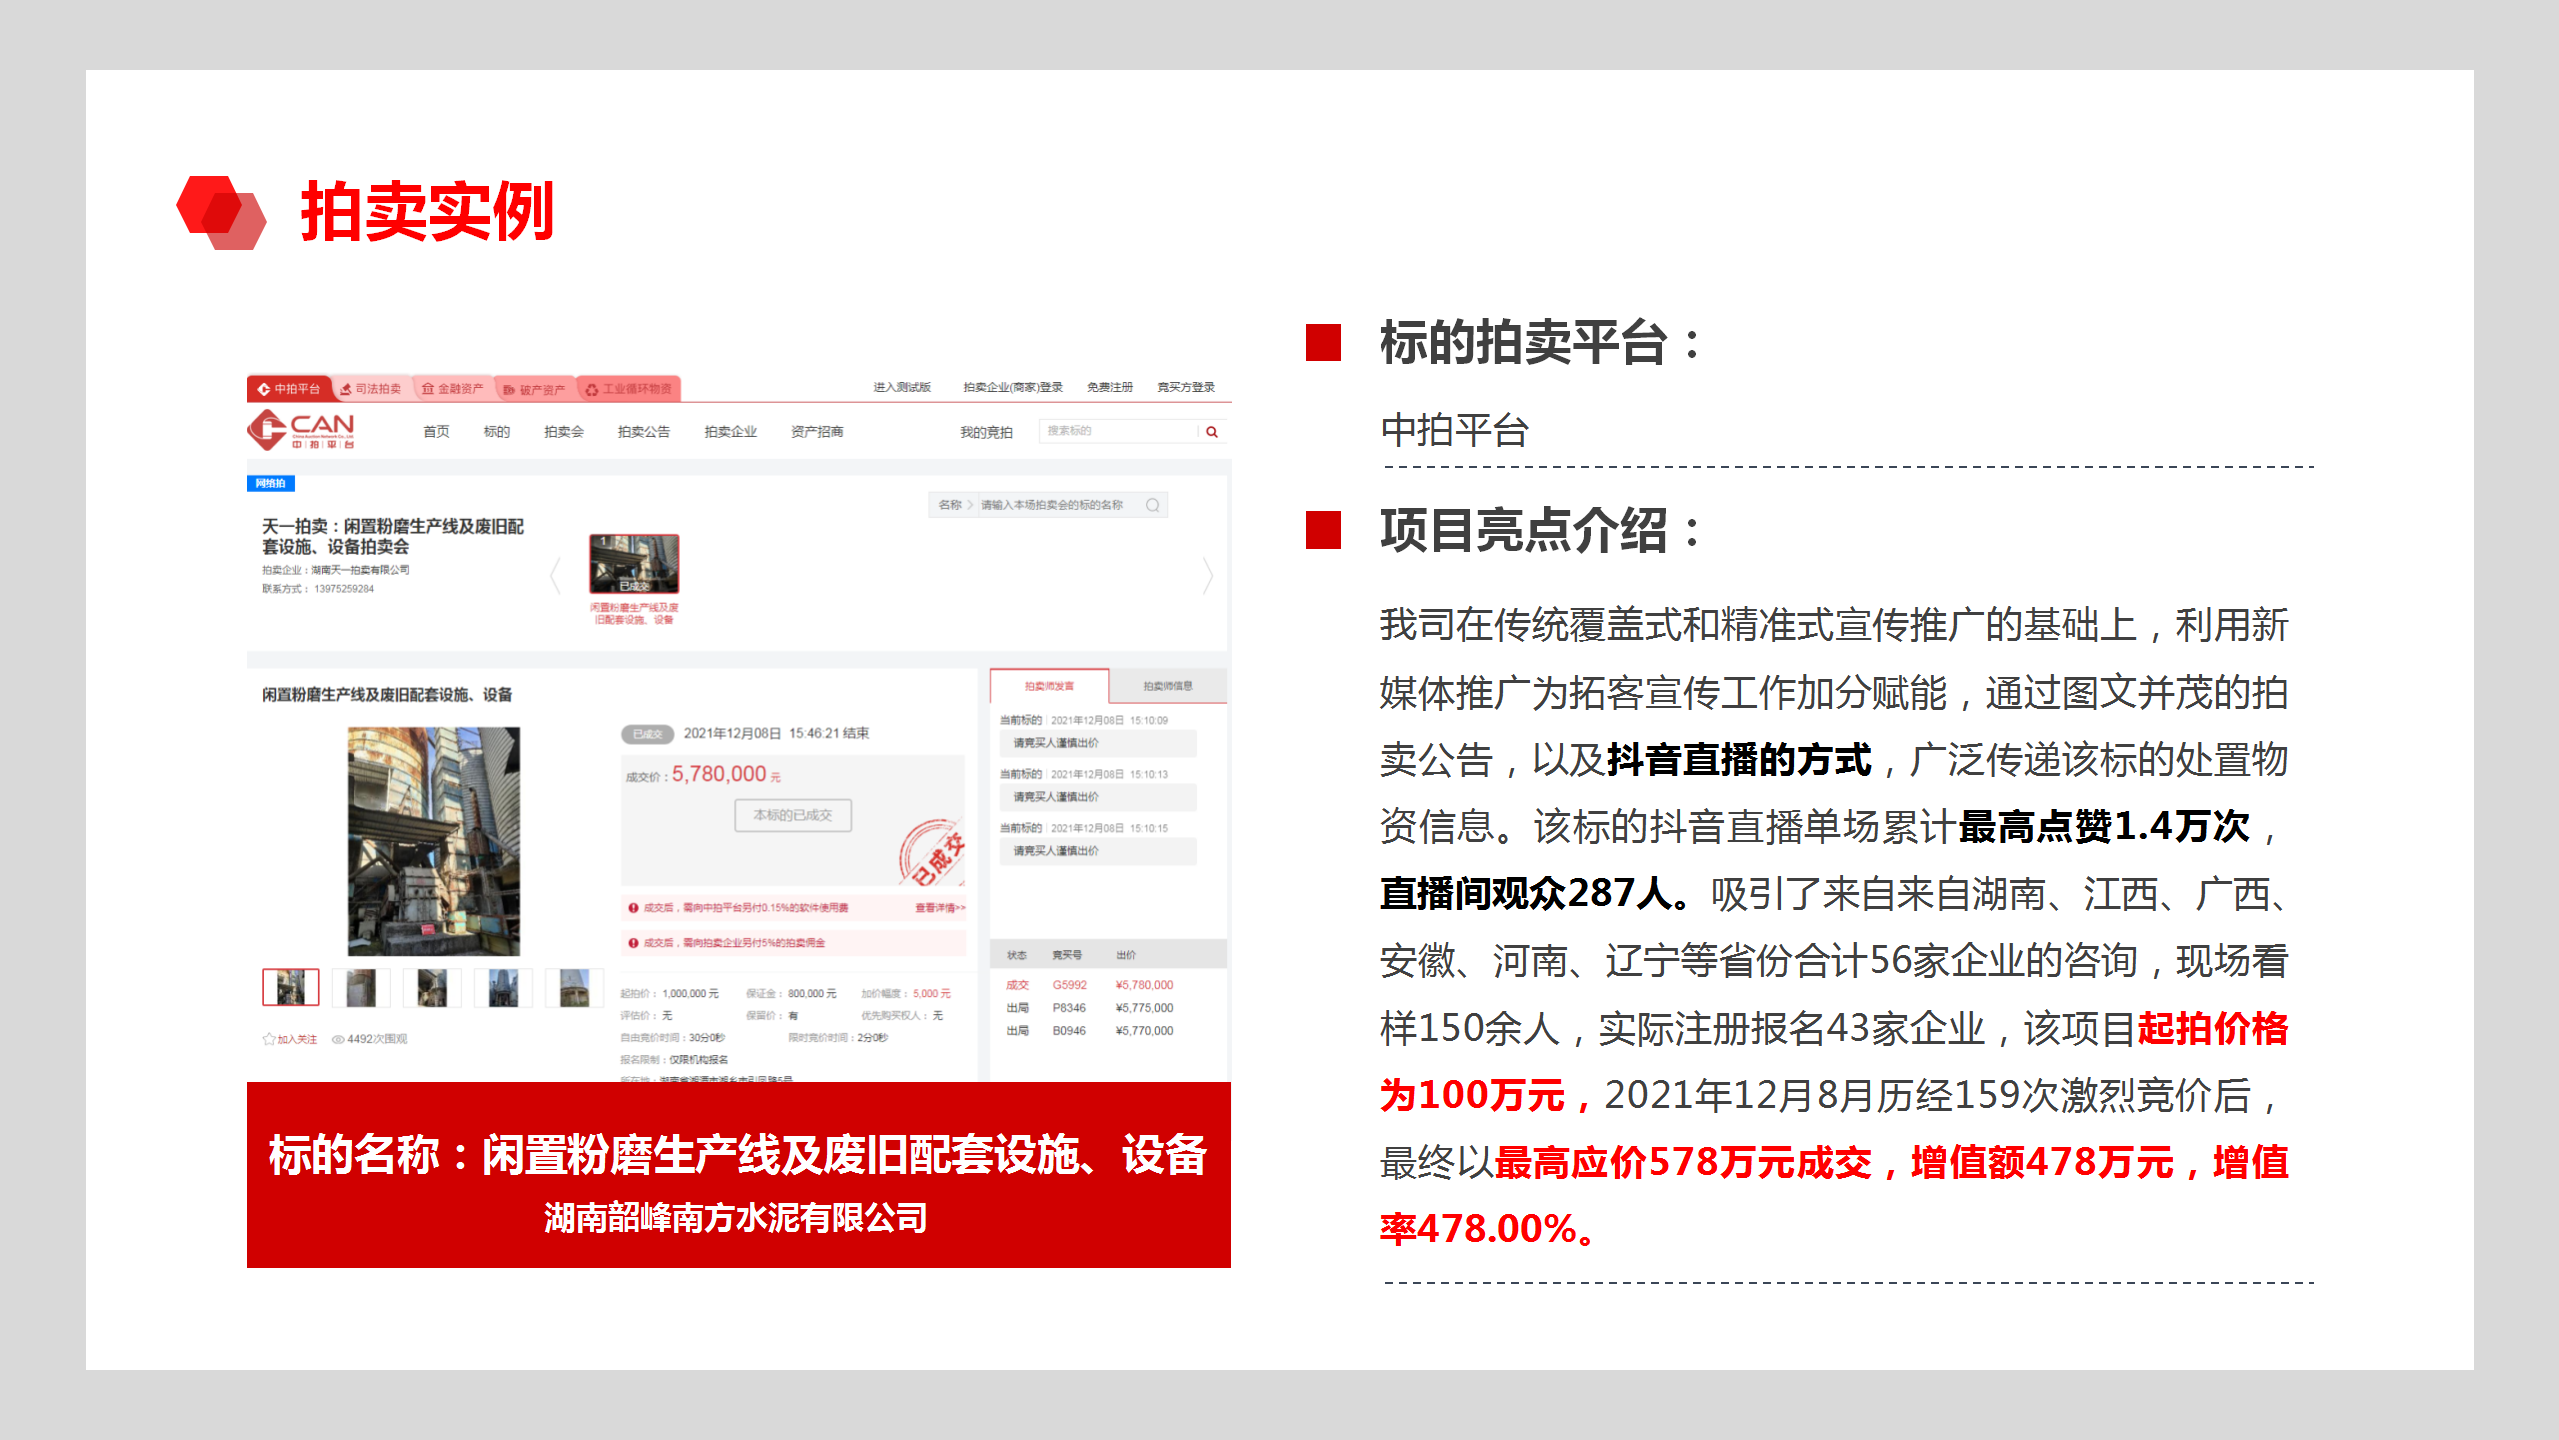Select the third gallery thumbnail
The height and width of the screenshot is (1440, 2559).
point(432,988)
